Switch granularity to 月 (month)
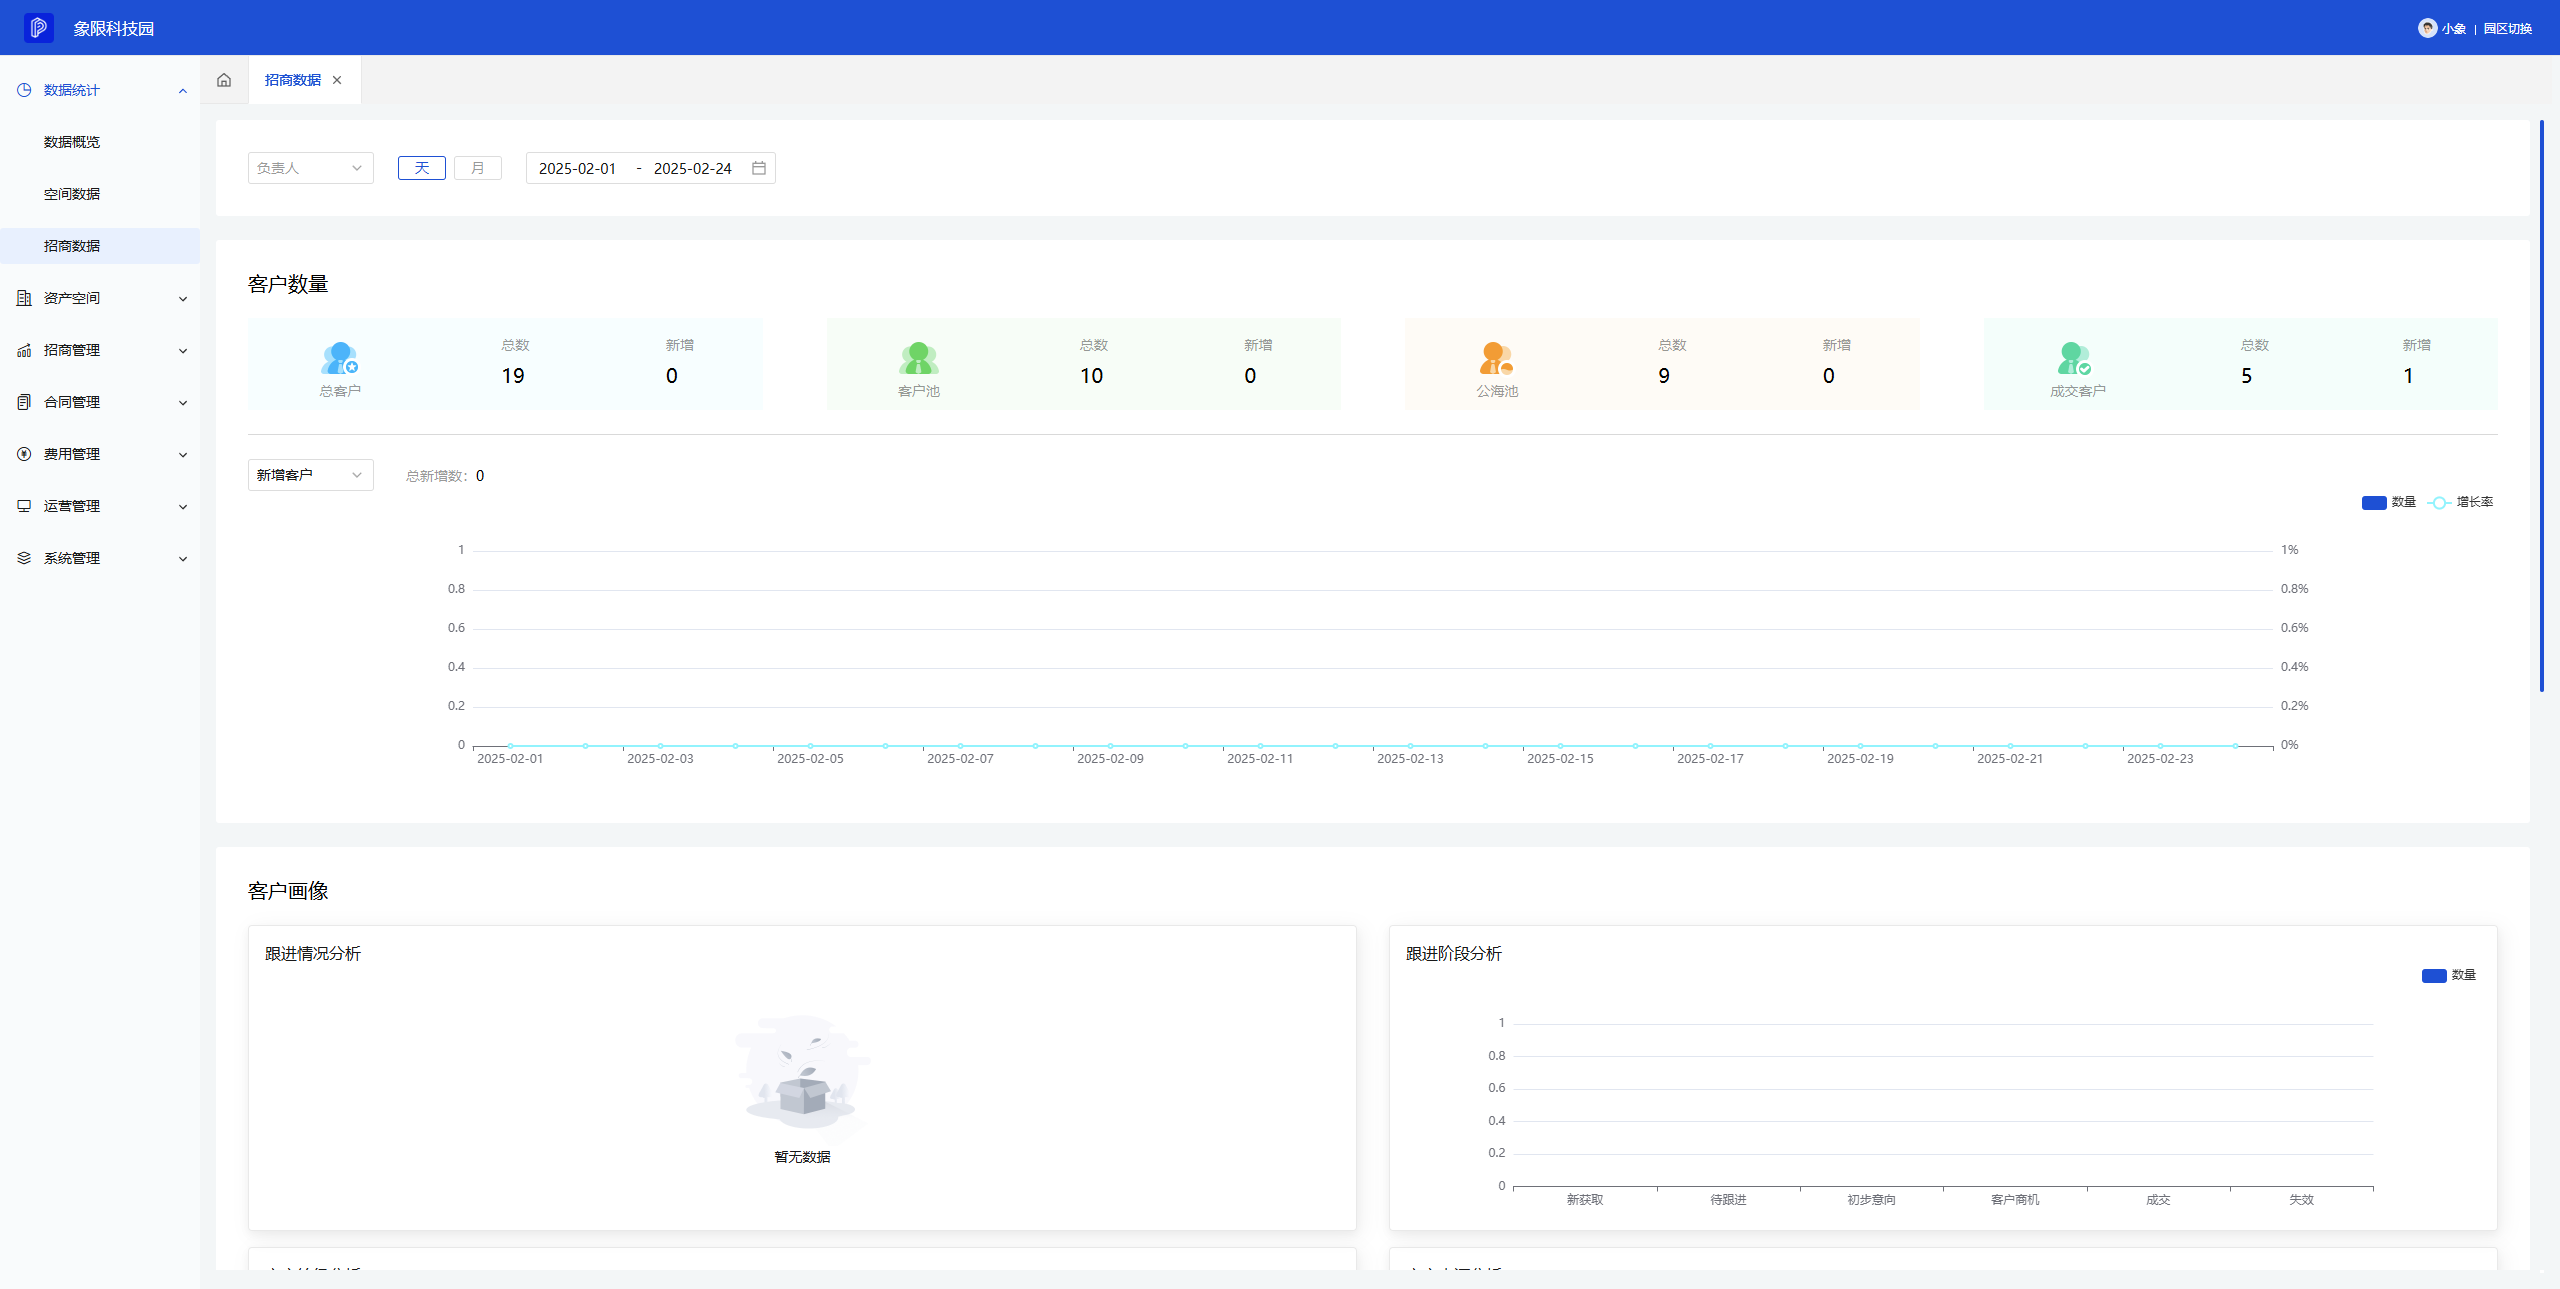Viewport: 2560px width, 1289px height. [478, 168]
